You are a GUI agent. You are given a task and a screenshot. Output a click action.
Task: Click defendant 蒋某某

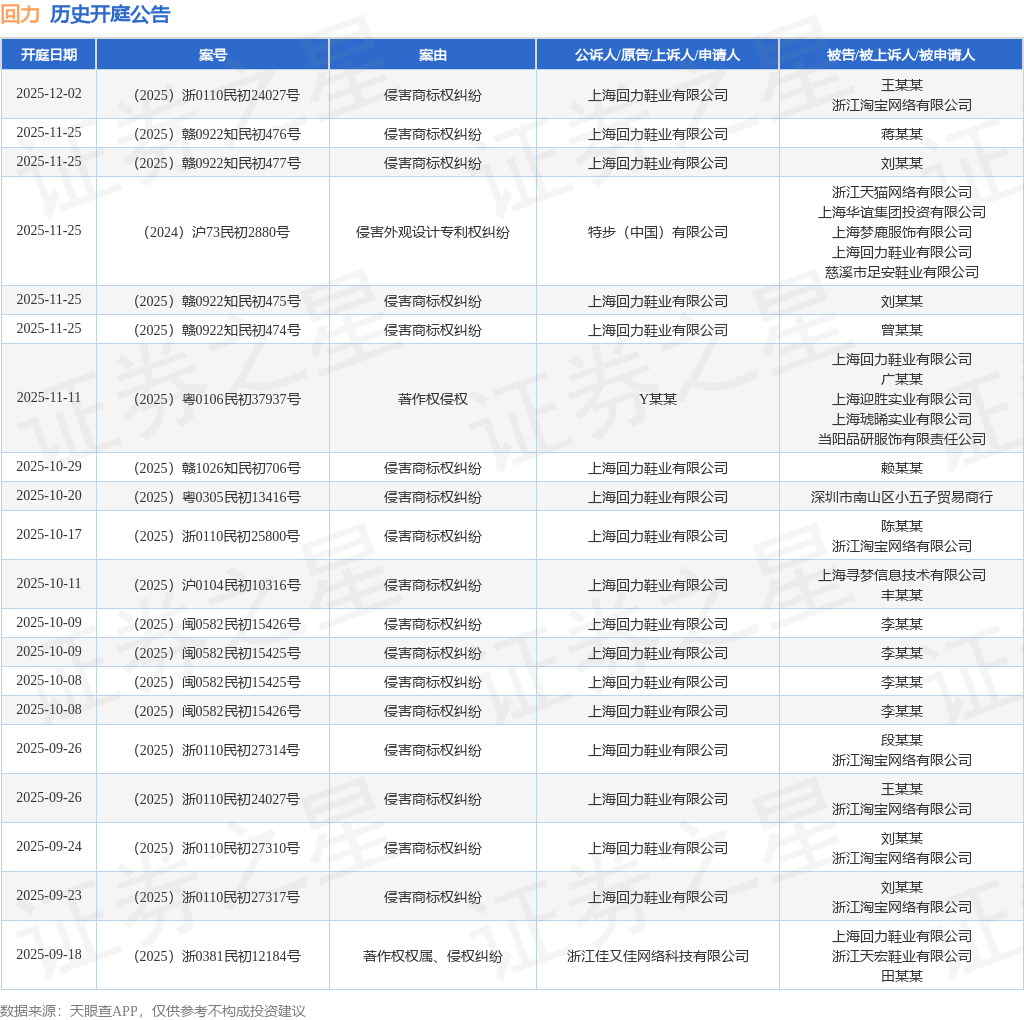coord(902,134)
